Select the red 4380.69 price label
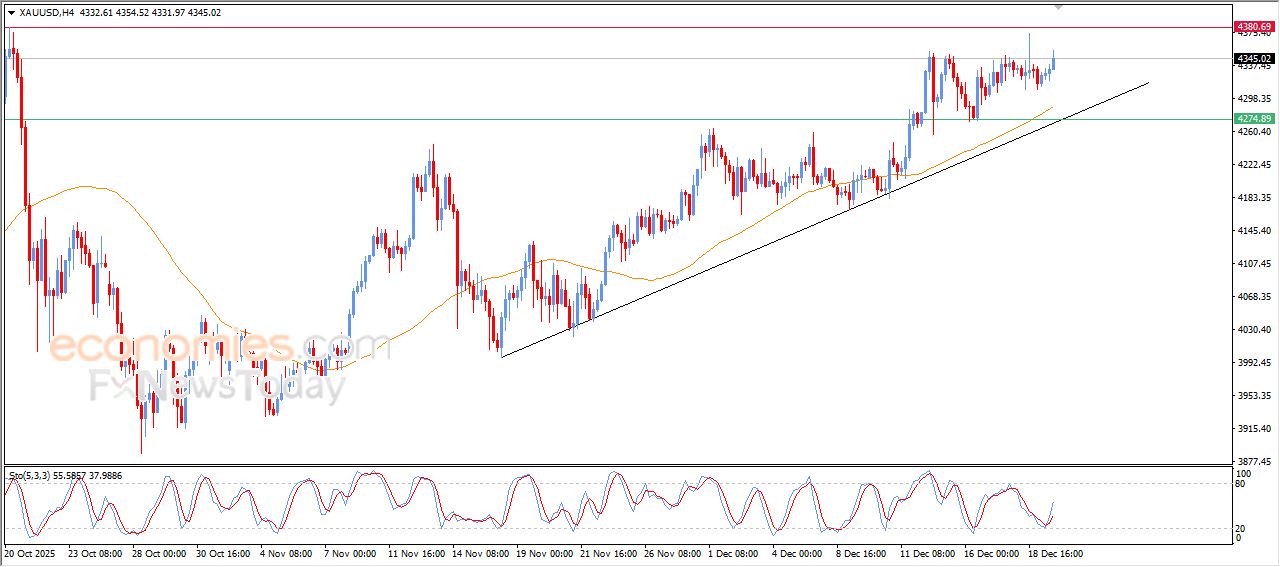The width and height of the screenshot is (1280, 567). 1254,26
